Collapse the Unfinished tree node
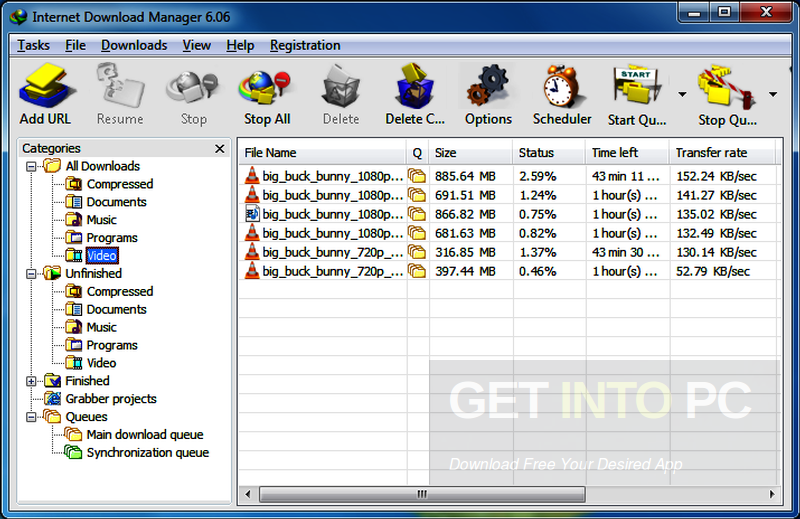Image resolution: width=800 pixels, height=519 pixels. click(31, 274)
